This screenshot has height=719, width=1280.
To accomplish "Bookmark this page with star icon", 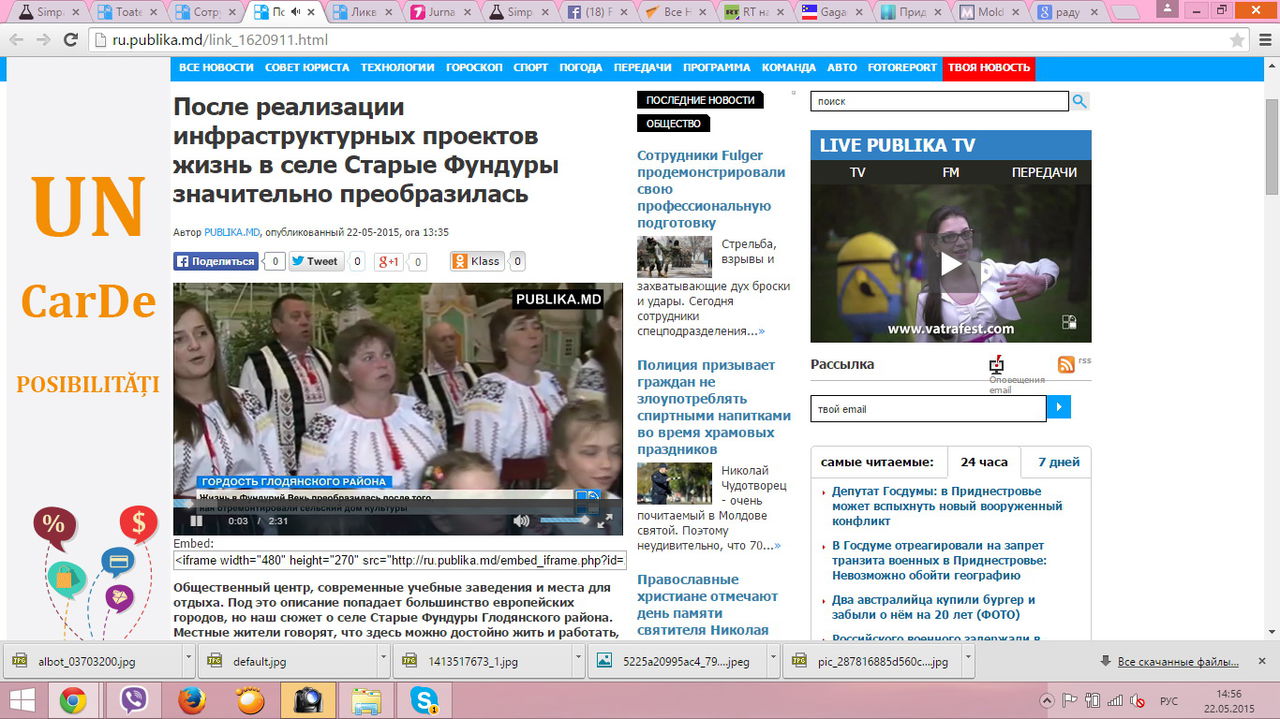I will click(1237, 40).
